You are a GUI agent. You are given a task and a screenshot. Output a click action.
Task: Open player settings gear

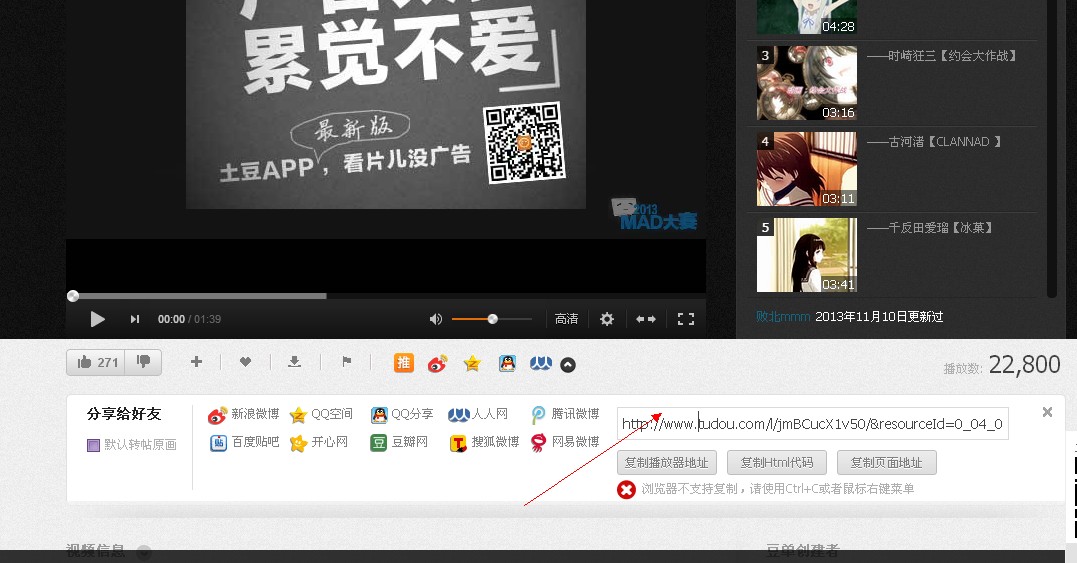pos(607,319)
